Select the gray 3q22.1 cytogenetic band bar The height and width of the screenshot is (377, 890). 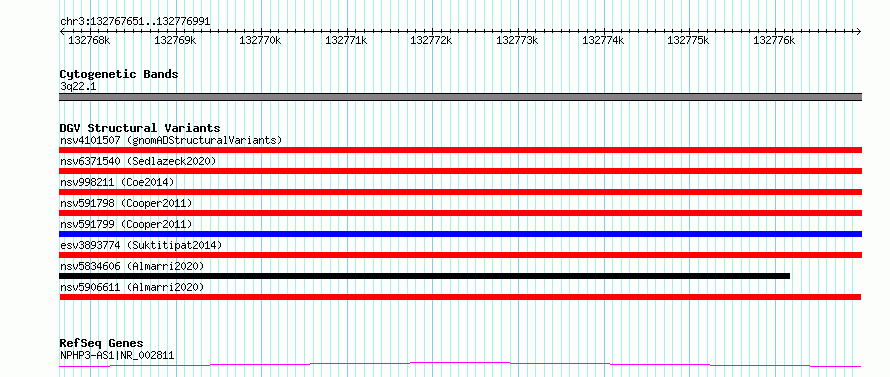click(460, 97)
